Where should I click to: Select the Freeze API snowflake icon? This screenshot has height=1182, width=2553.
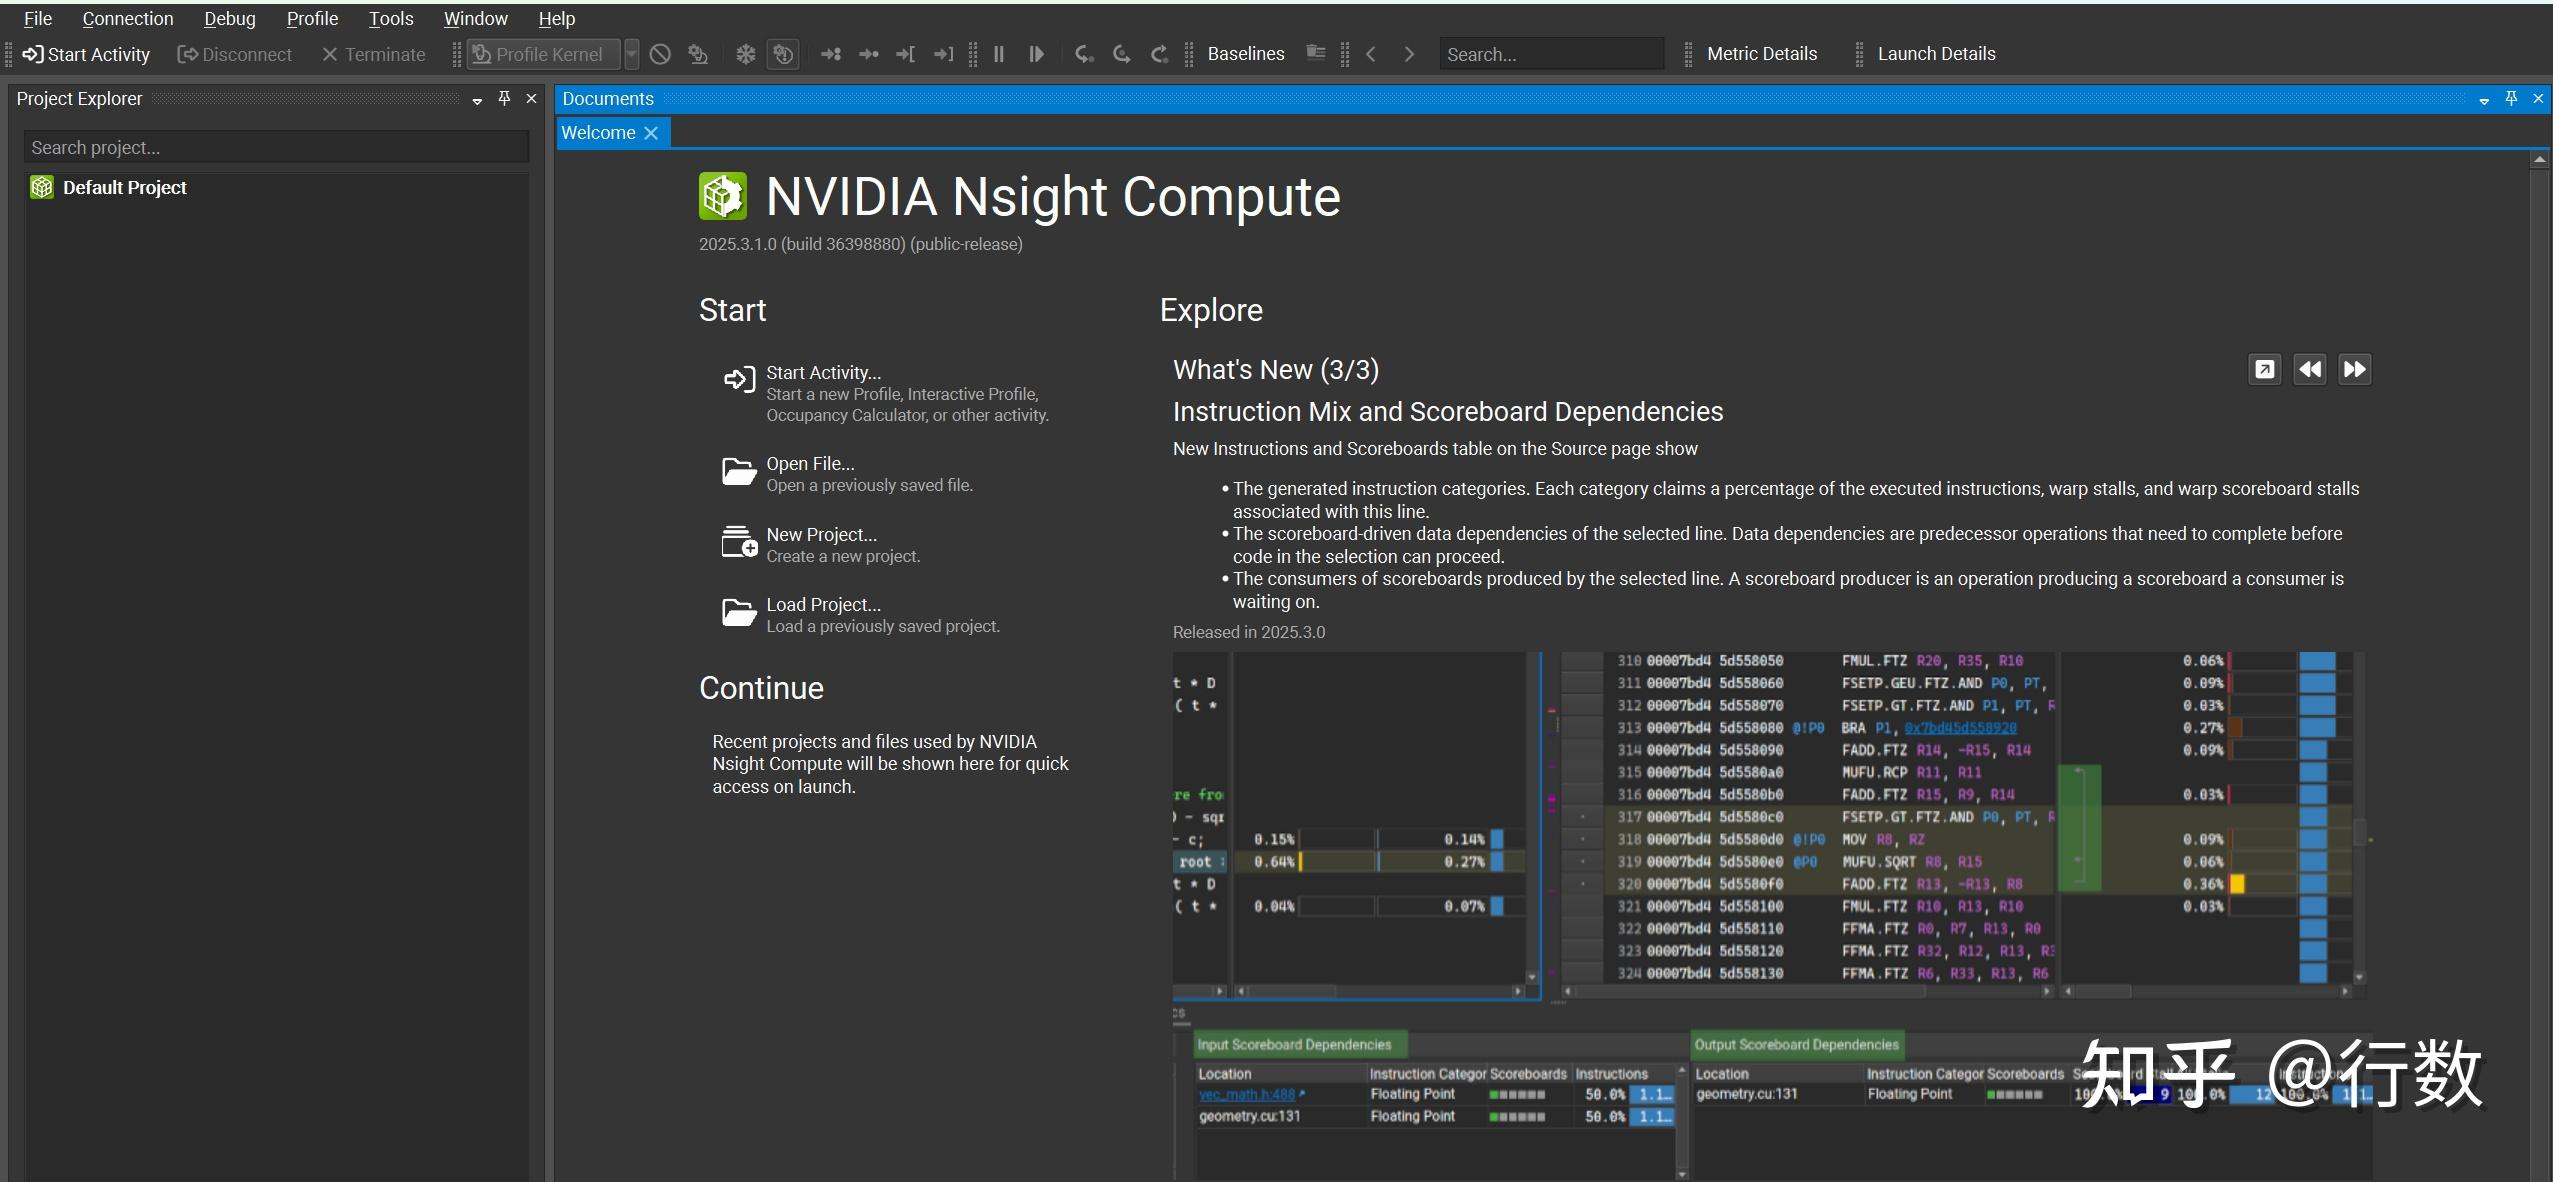point(745,54)
